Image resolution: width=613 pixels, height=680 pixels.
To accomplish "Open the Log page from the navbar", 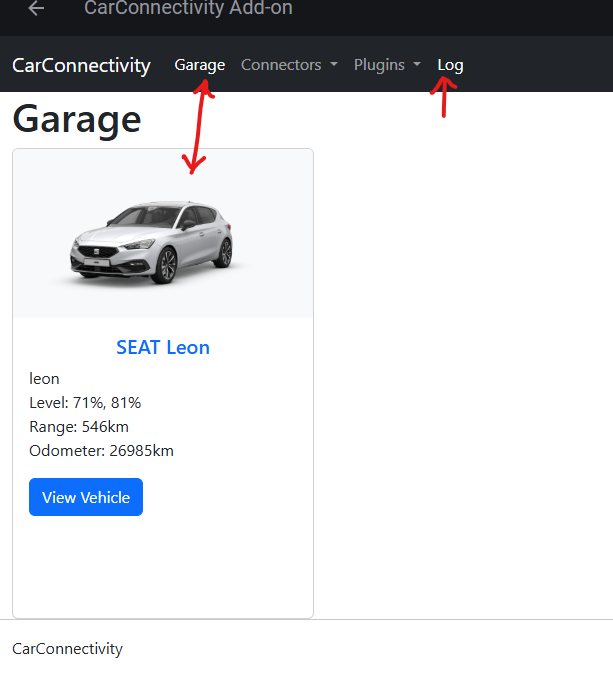I will pyautogui.click(x=450, y=65).
